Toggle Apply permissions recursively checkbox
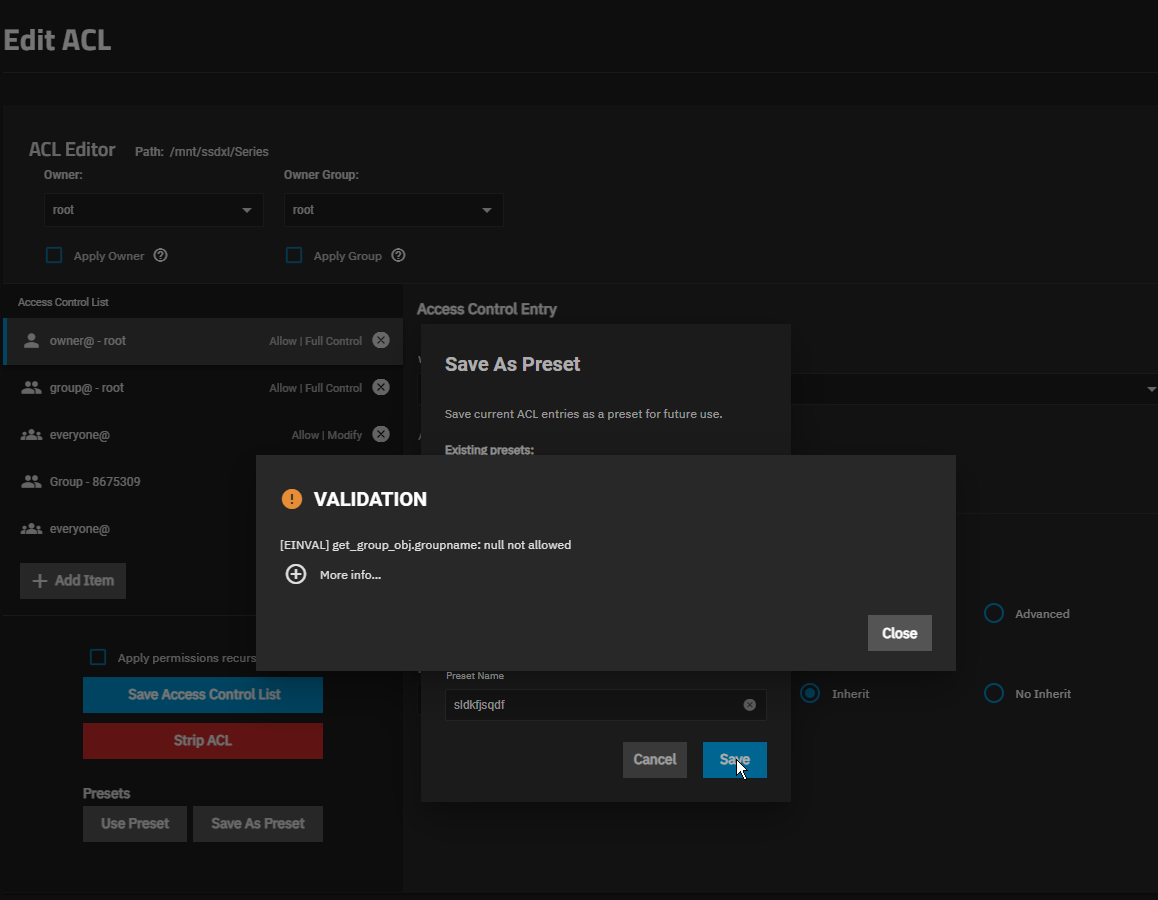Screen dimensions: 1158x900 click(97, 657)
